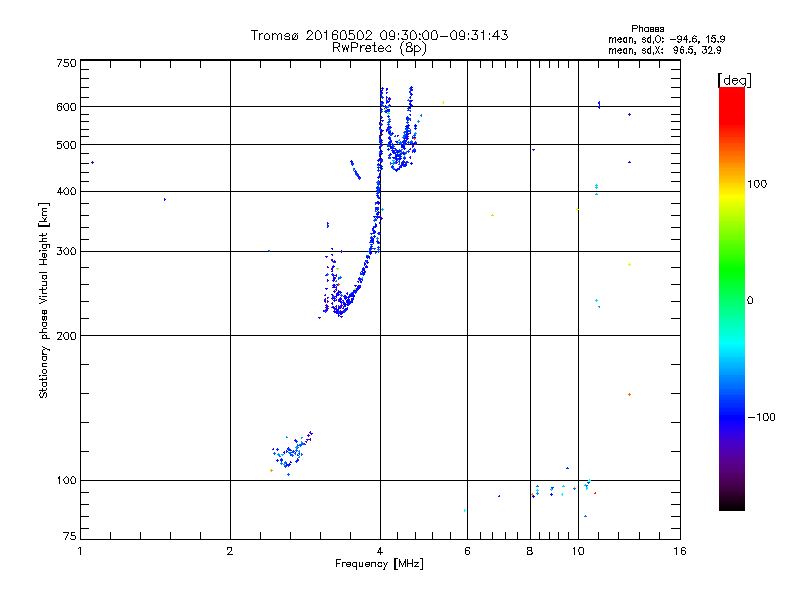Click the 'Phases' header label
The height and width of the screenshot is (600, 800).
point(647,29)
